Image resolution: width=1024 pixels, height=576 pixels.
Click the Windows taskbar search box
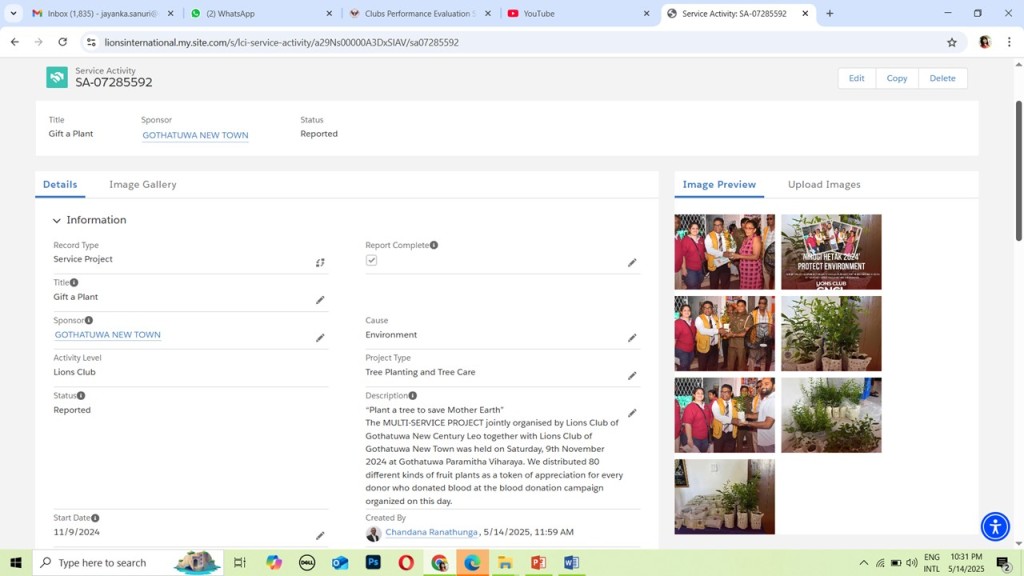pos(127,562)
